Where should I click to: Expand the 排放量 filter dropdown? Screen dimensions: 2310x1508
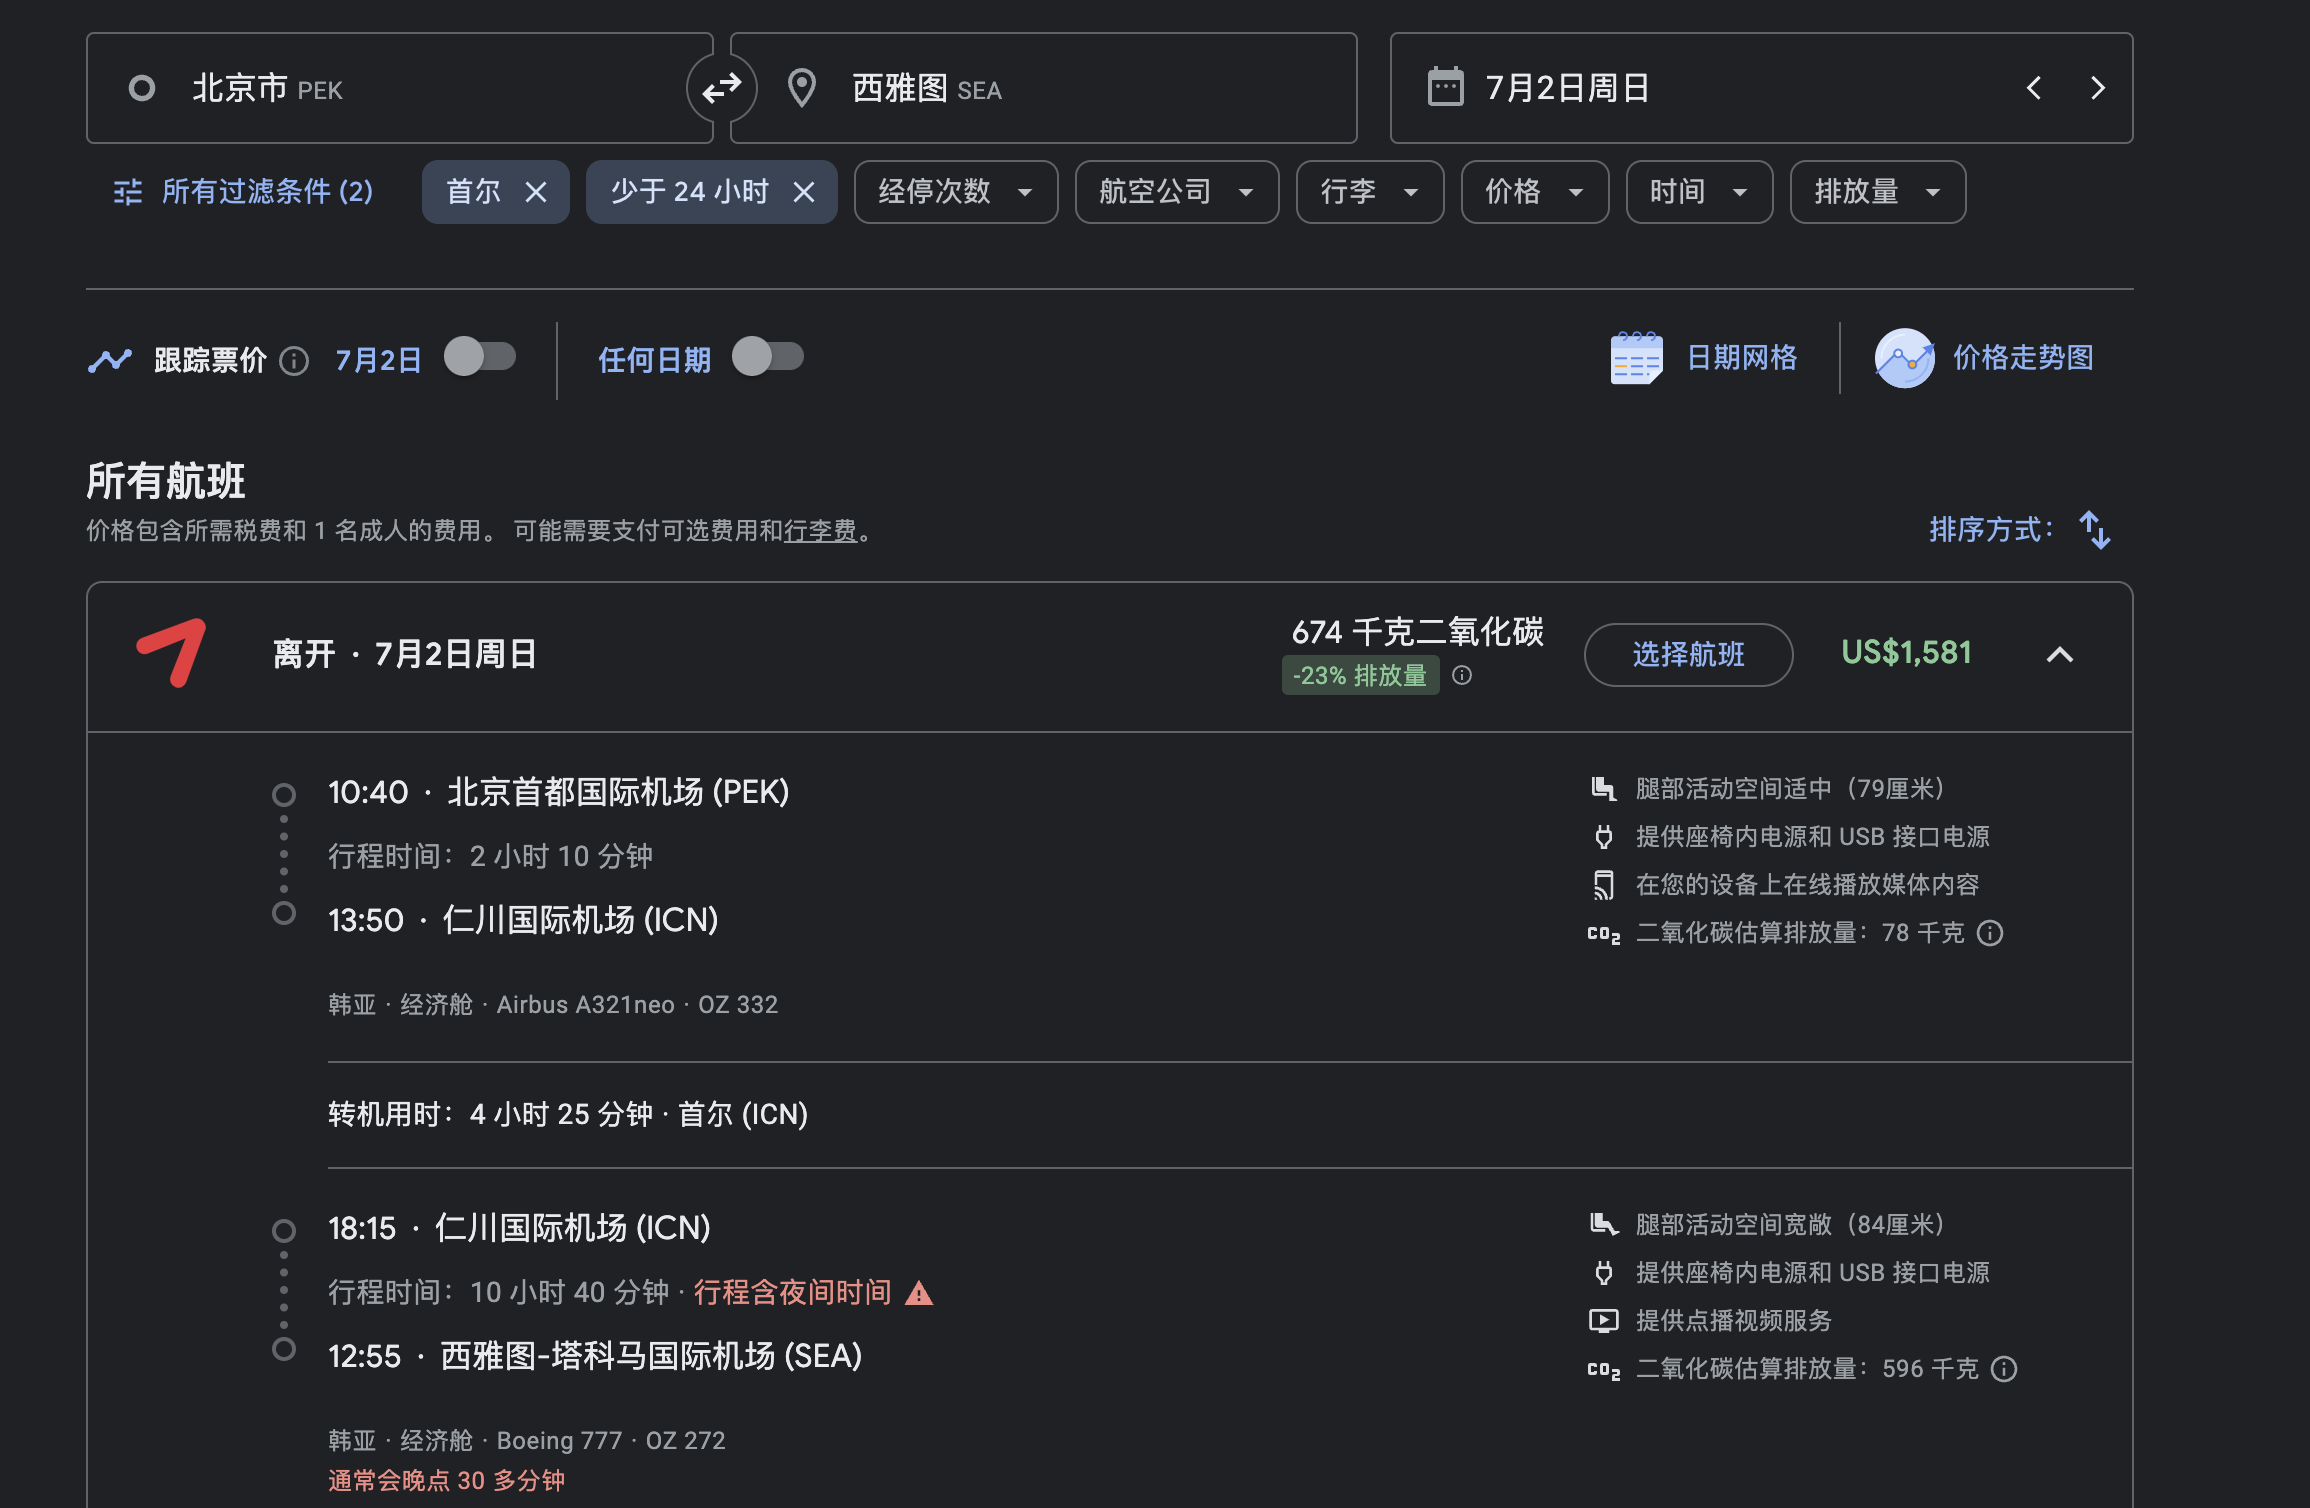[x=1877, y=192]
